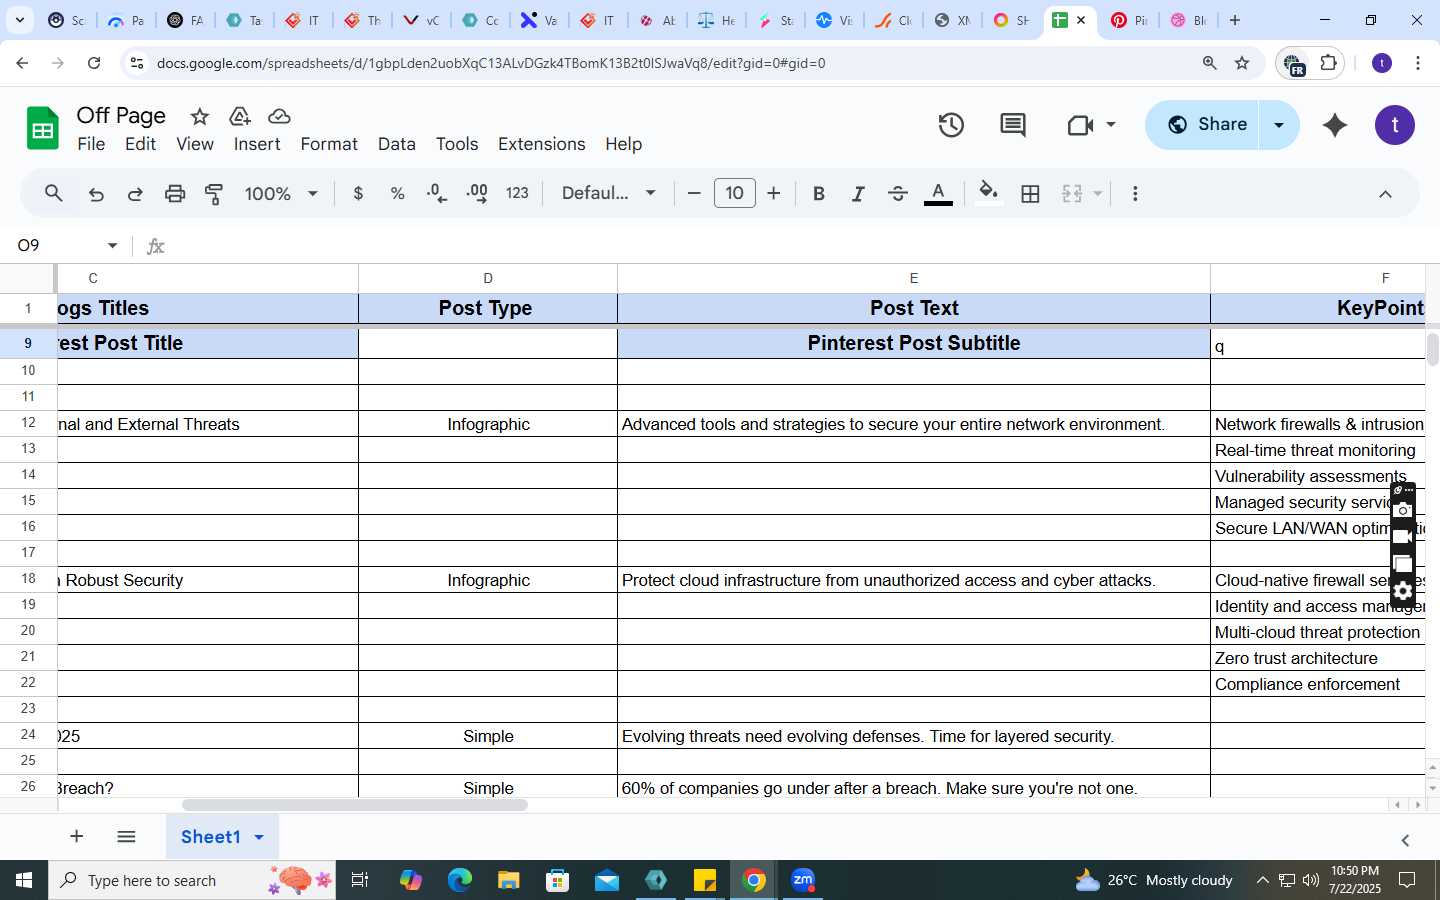Screen dimensions: 1440x900
Task: Open the Gemini sparkle assistant
Action: [x=1335, y=125]
